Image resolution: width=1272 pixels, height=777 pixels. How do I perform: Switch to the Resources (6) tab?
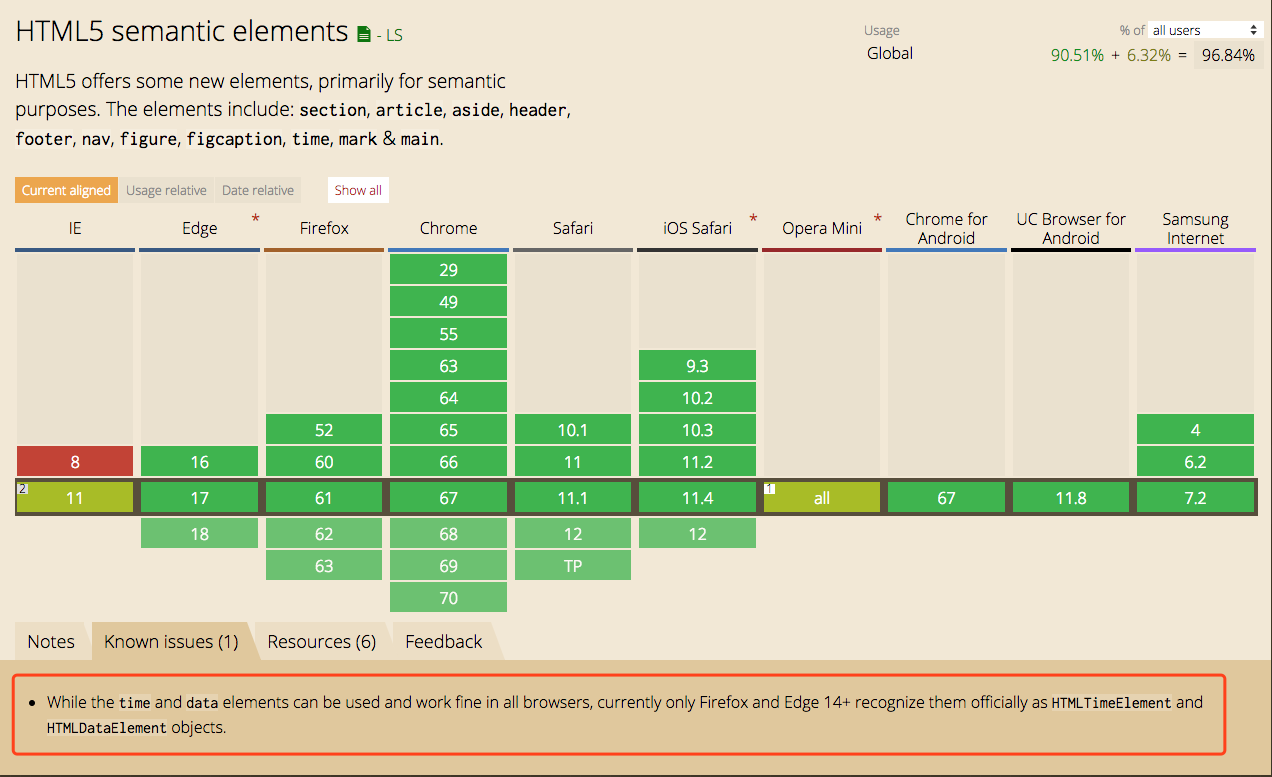[x=322, y=641]
